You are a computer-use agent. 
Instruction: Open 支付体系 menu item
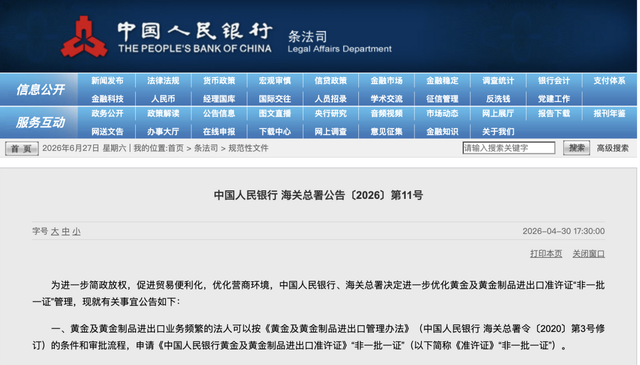coord(609,81)
